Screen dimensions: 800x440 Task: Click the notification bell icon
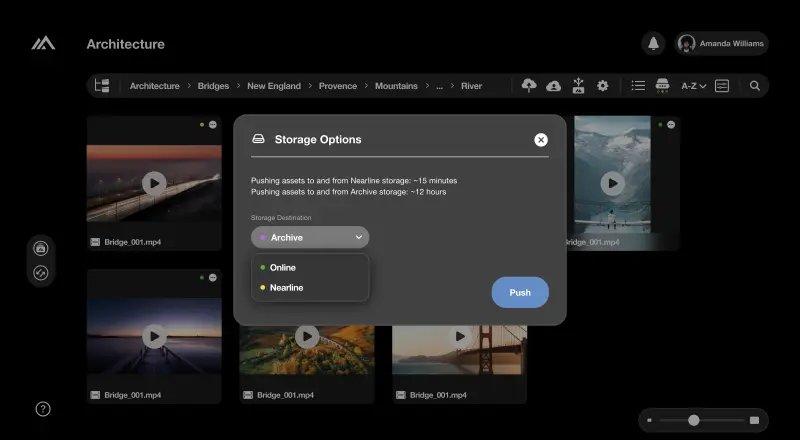[x=653, y=44]
